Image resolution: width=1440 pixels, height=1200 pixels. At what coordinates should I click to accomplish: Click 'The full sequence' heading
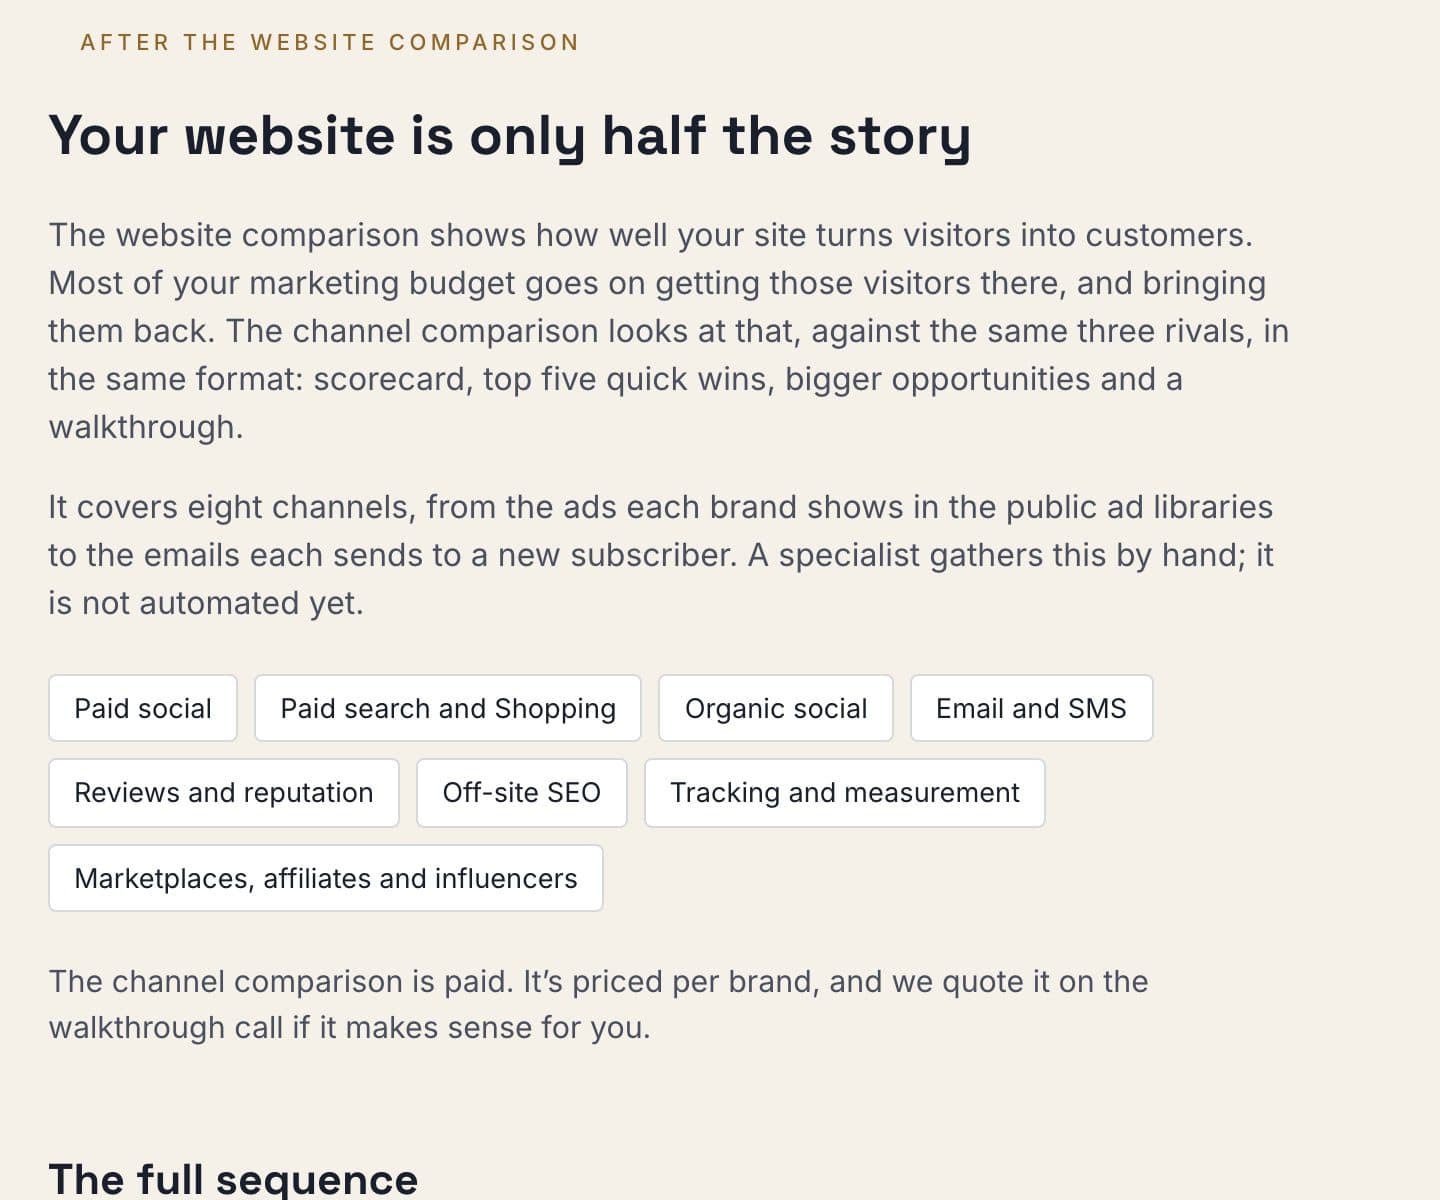(233, 1179)
